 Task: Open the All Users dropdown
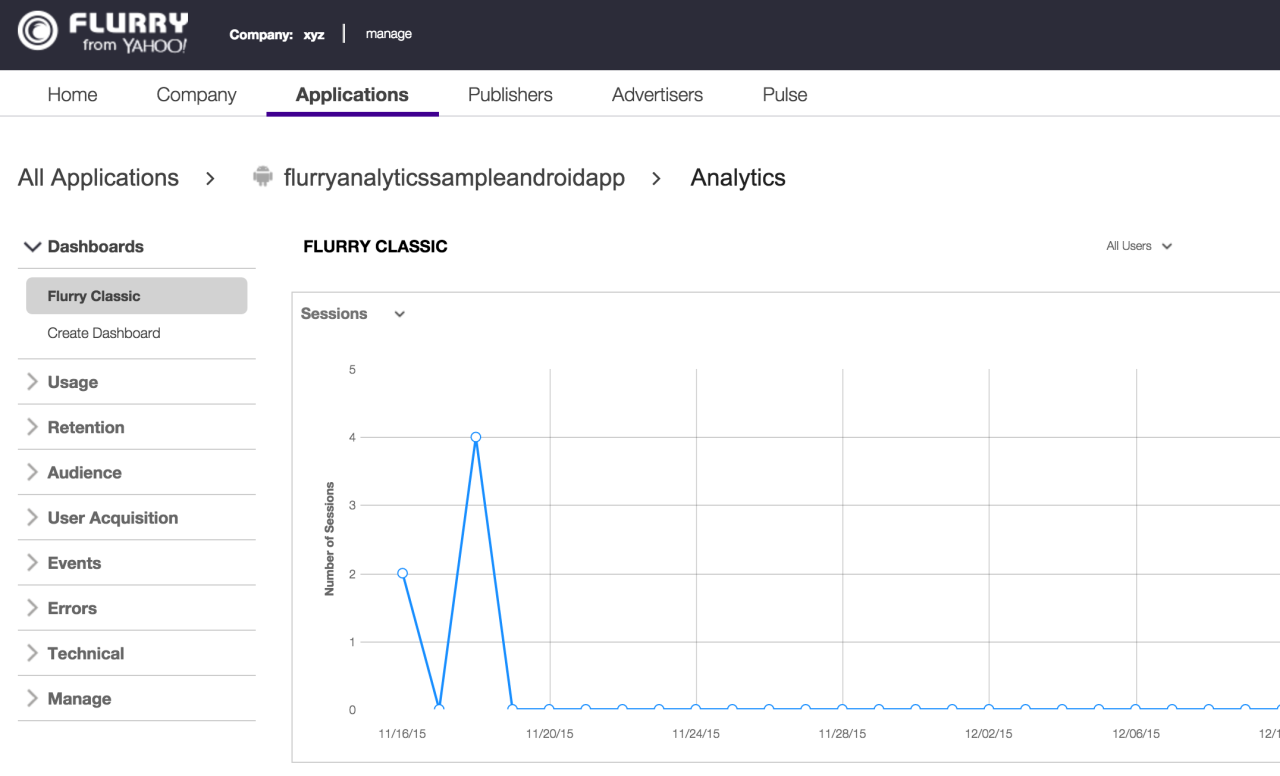1139,246
